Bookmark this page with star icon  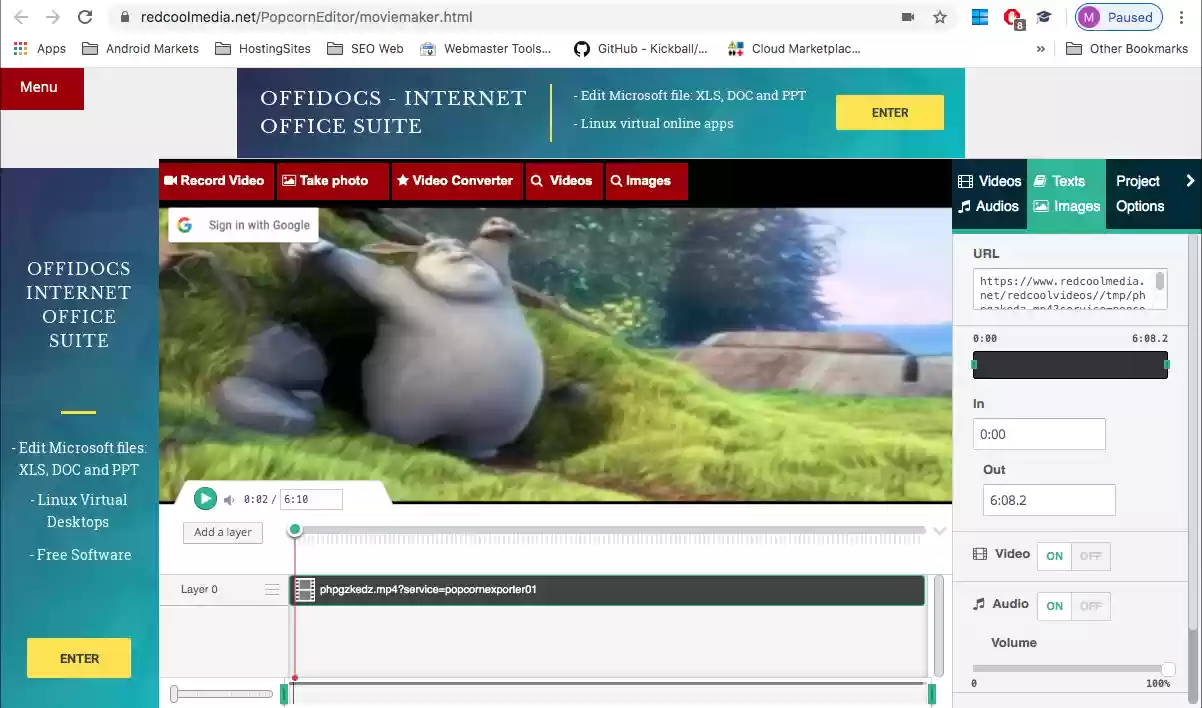[x=939, y=17]
